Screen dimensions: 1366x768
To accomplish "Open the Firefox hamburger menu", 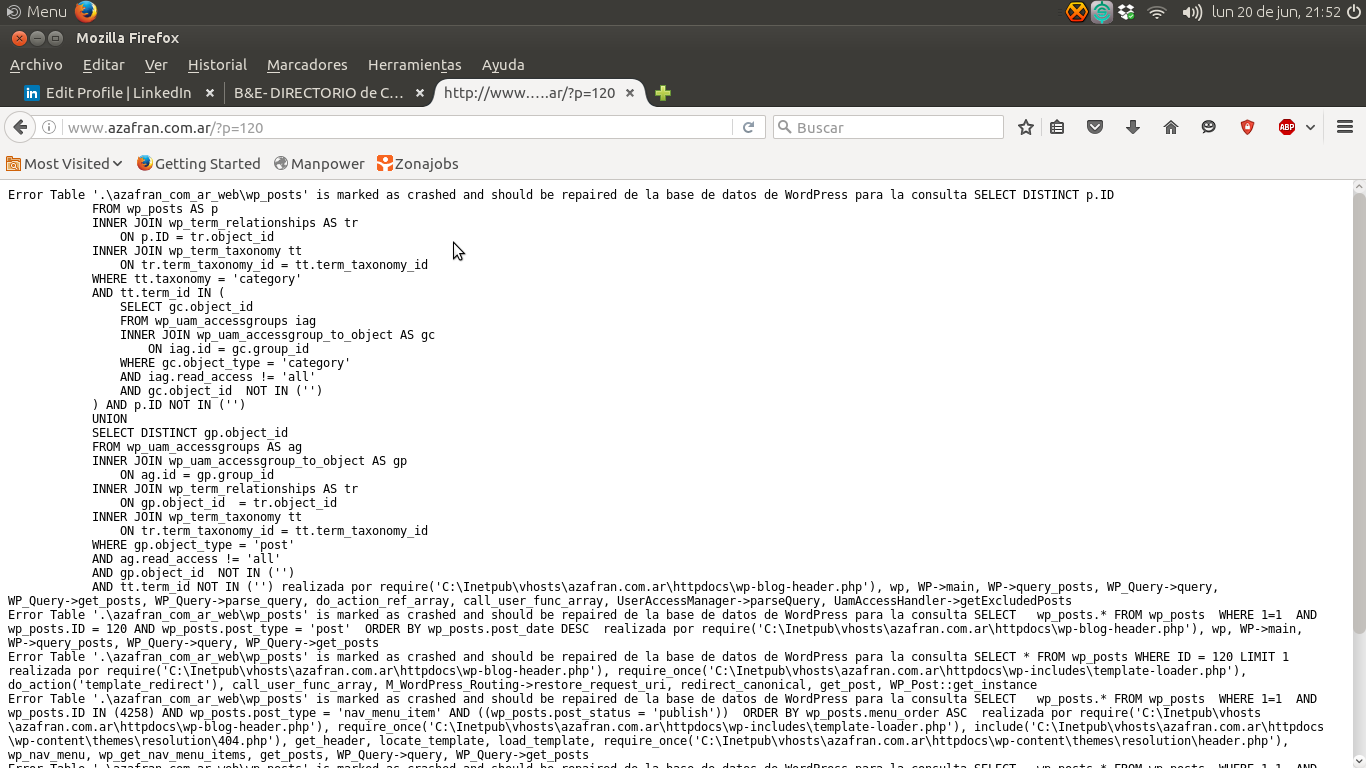I will 1345,127.
